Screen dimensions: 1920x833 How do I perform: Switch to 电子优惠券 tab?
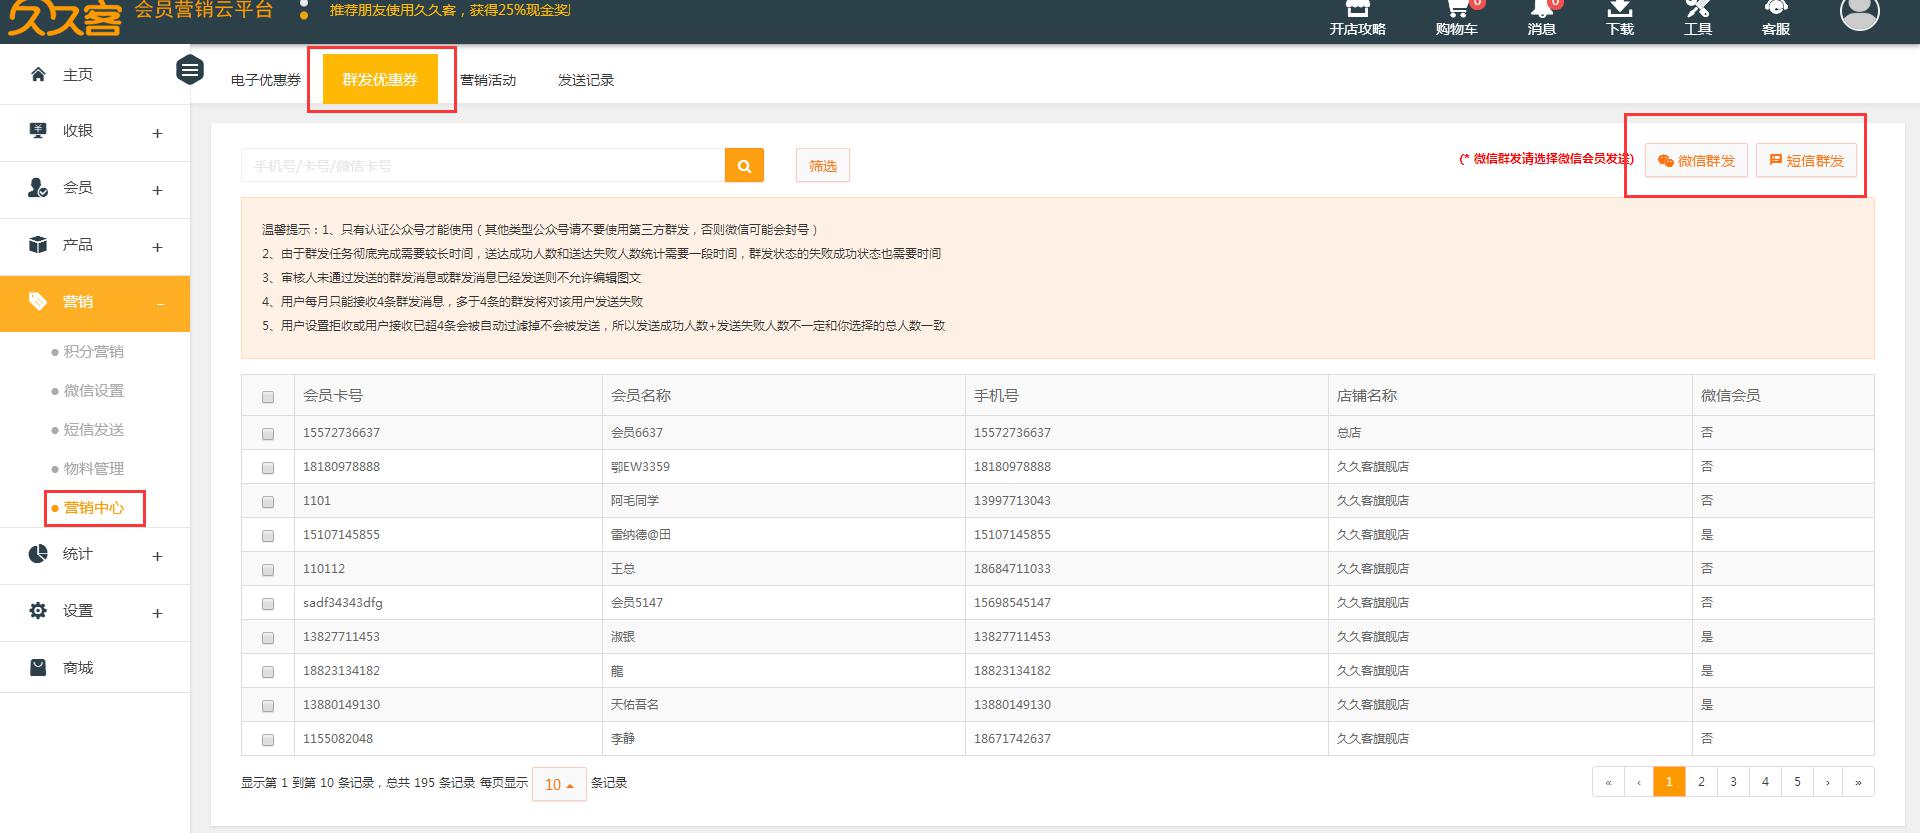tap(266, 80)
